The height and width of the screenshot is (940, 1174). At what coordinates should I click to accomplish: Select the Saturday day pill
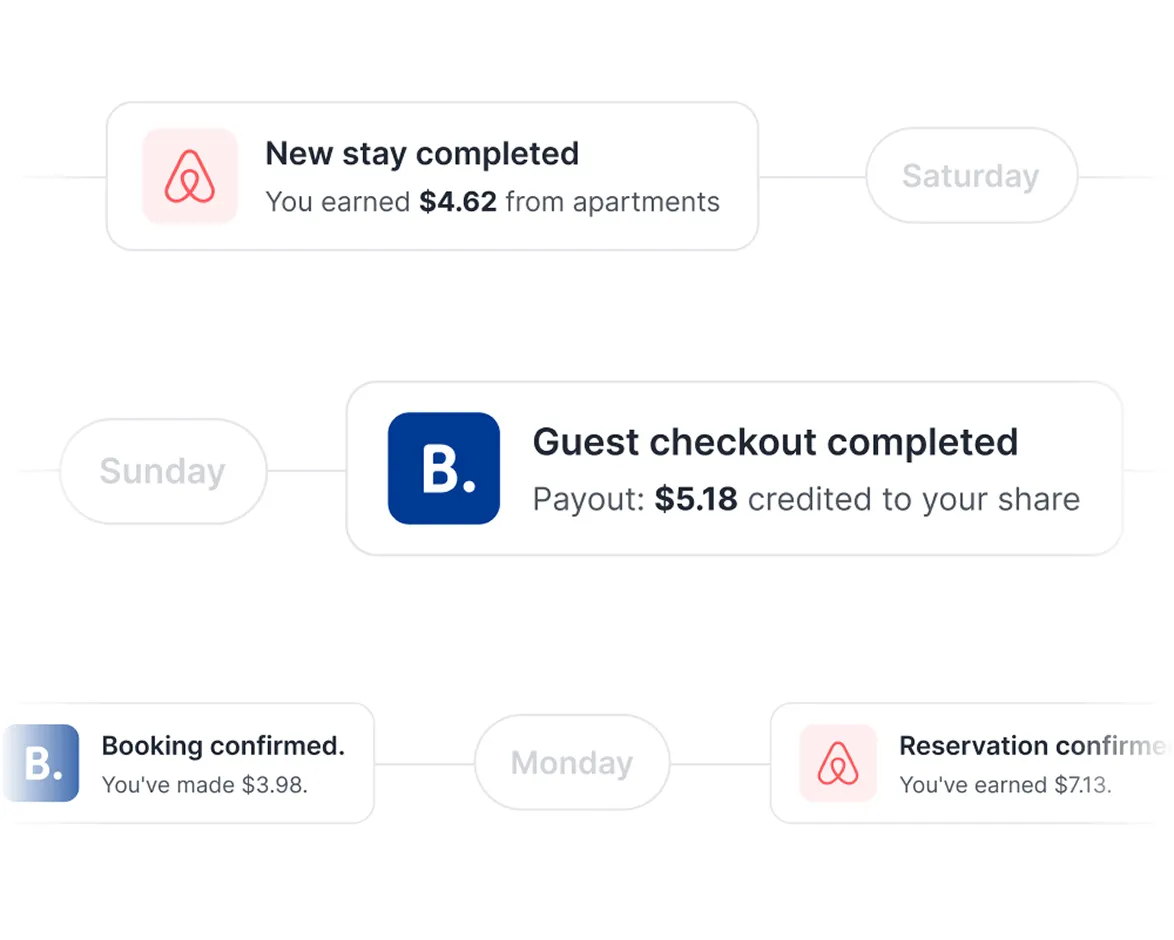click(971, 176)
